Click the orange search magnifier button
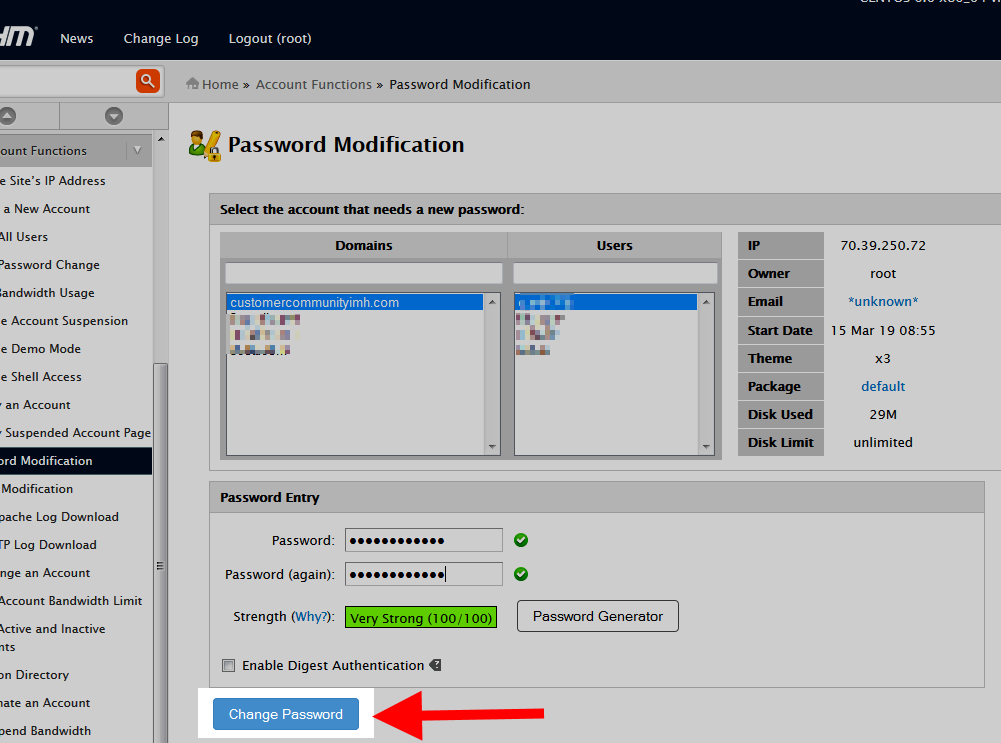 click(147, 81)
